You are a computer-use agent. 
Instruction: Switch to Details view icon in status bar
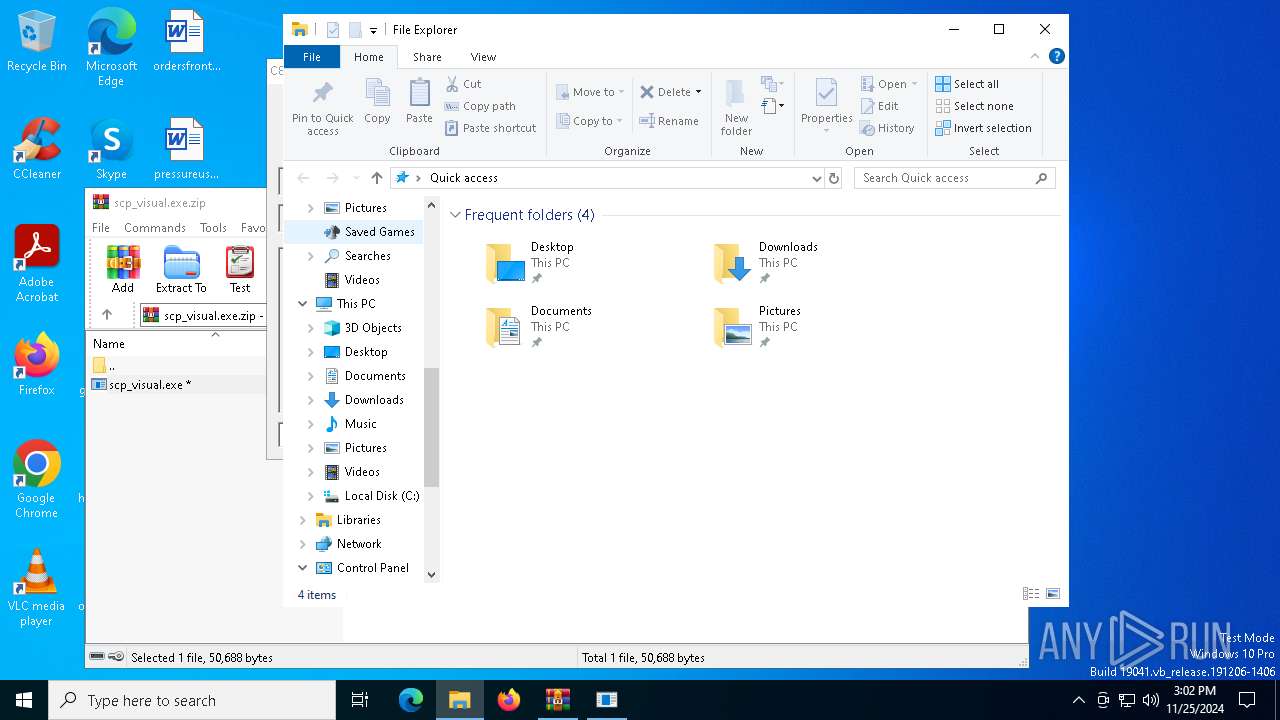[1031, 594]
